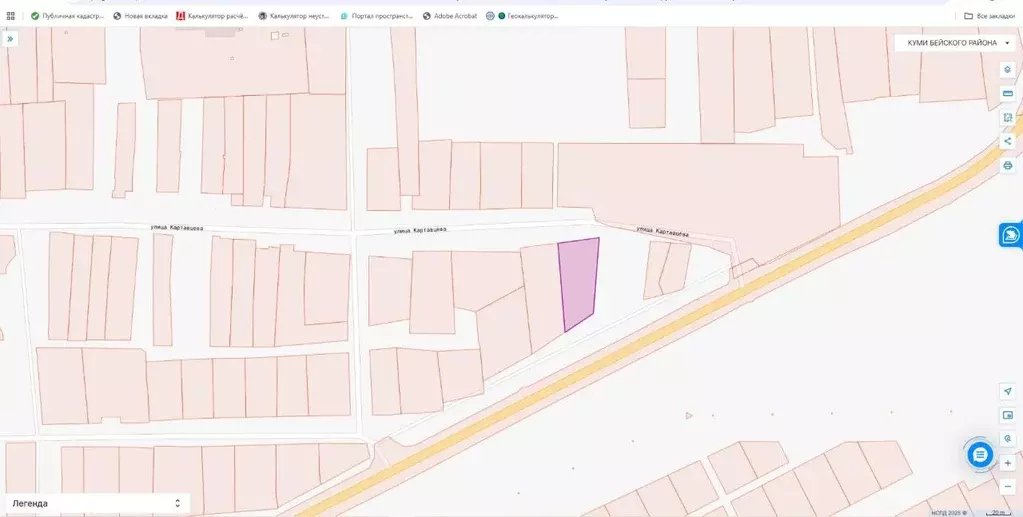Open the overview minimap icon
This screenshot has width=1023, height=517.
1007,415
